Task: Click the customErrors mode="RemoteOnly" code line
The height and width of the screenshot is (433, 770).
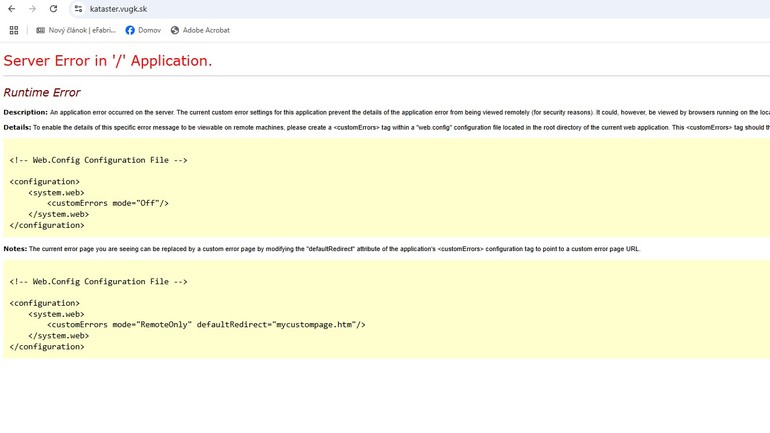Action: click(206, 325)
